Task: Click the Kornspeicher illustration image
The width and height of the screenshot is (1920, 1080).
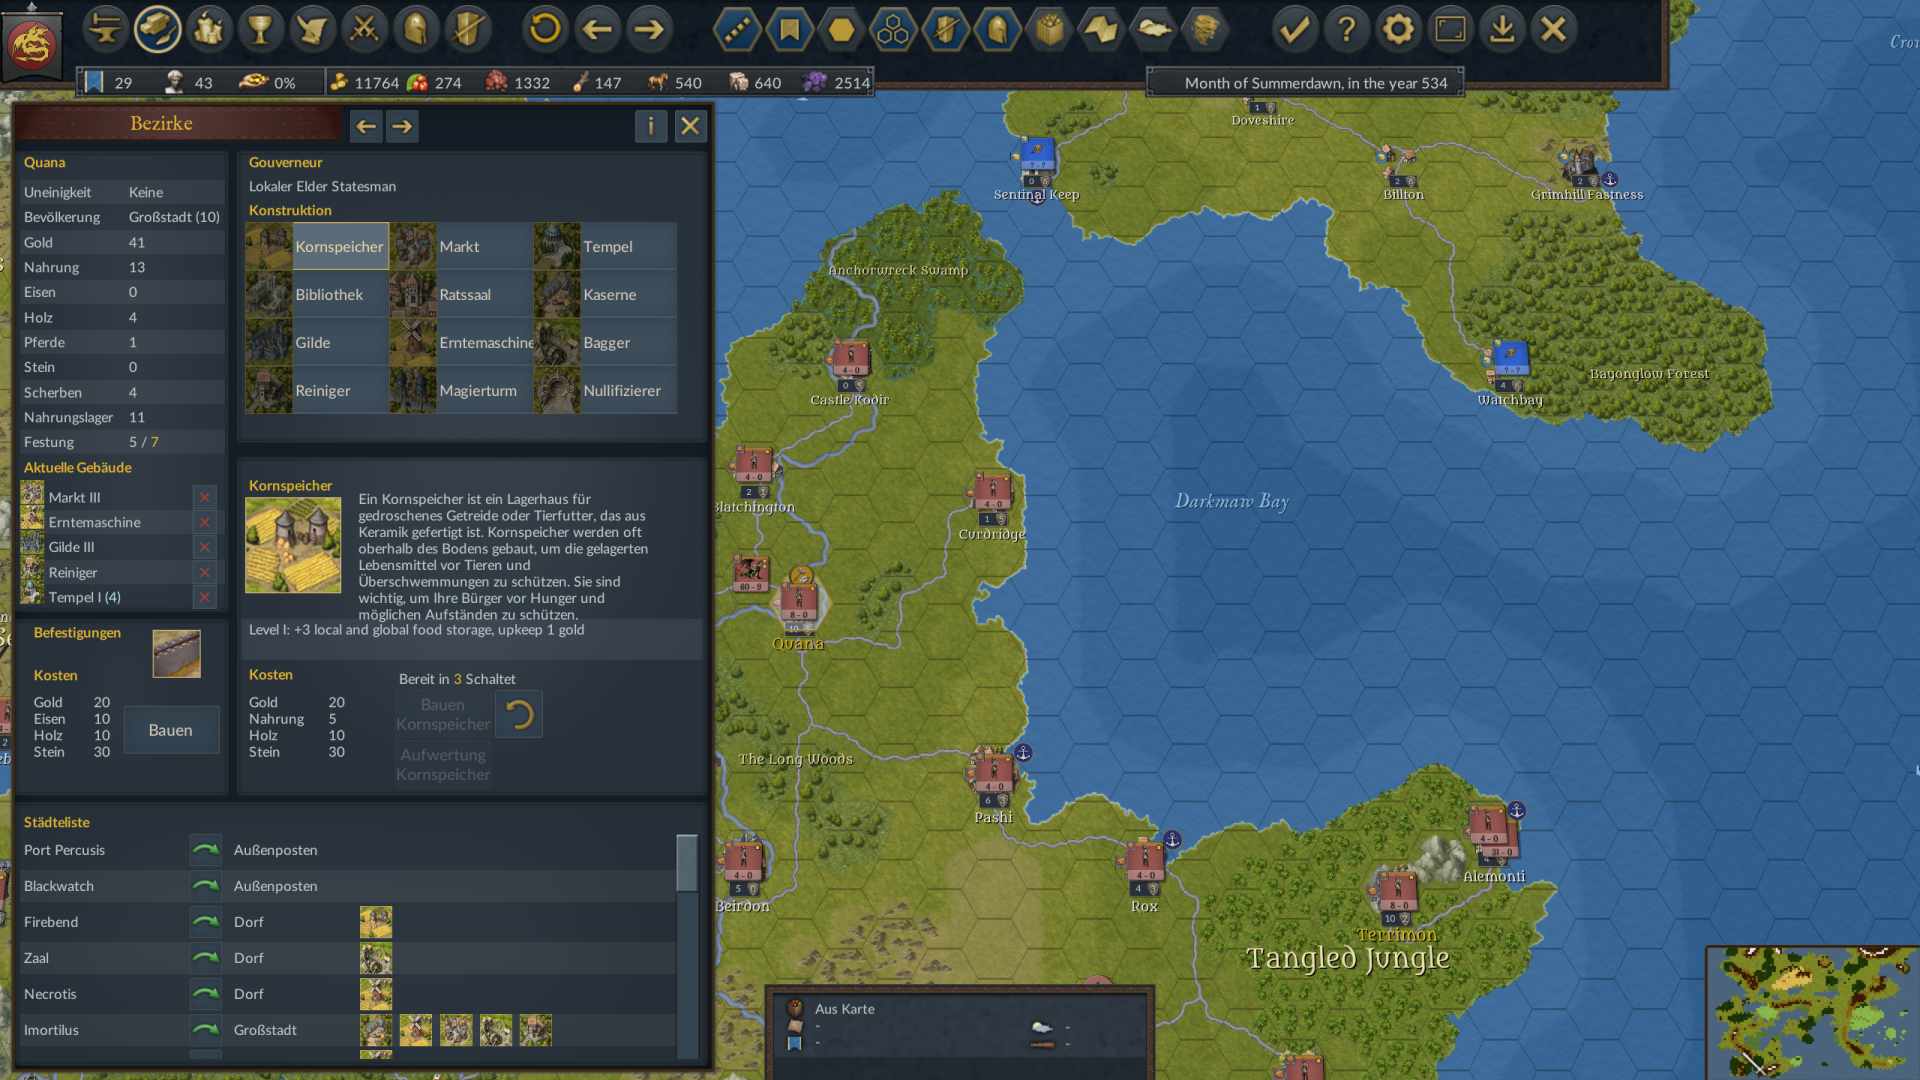Action: tap(293, 546)
